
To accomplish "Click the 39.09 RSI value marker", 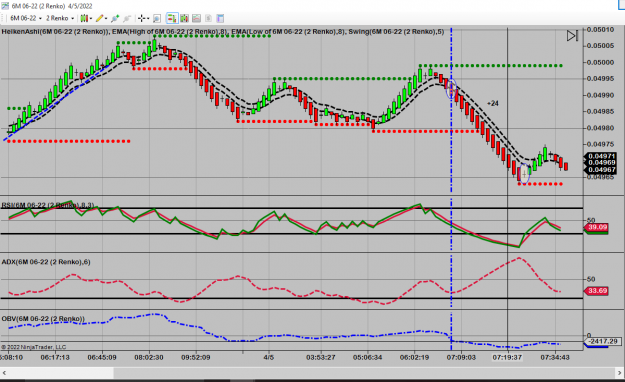I will coord(597,227).
